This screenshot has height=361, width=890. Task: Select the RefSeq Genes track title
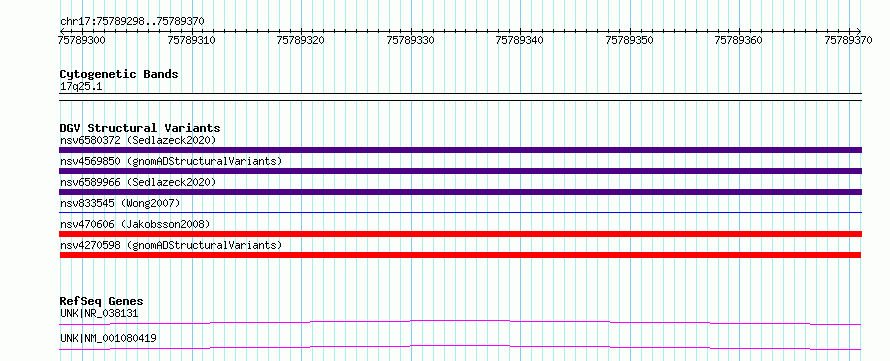pyautogui.click(x=102, y=301)
